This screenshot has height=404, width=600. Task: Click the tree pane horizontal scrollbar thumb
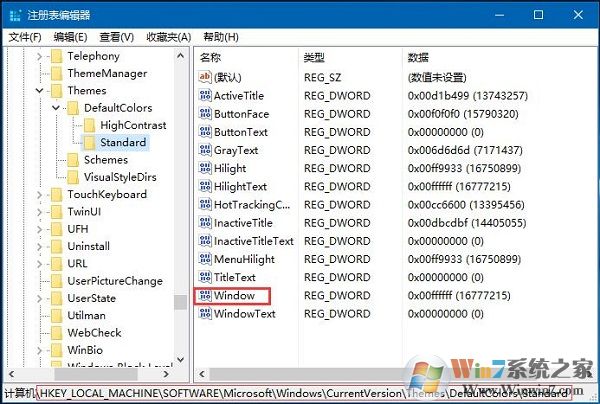pos(96,374)
